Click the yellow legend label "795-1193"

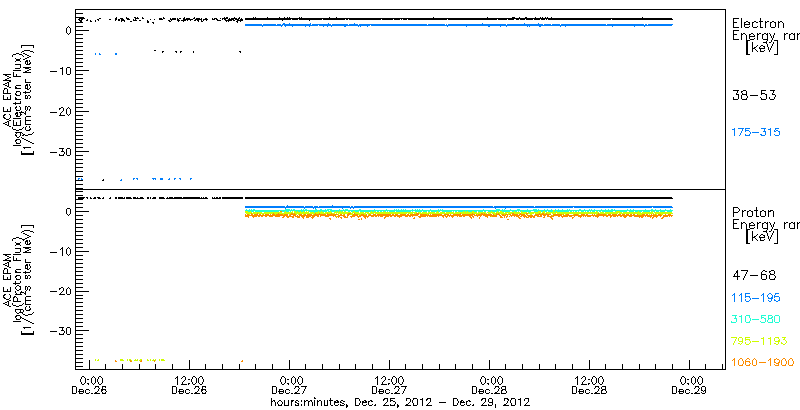tap(760, 341)
